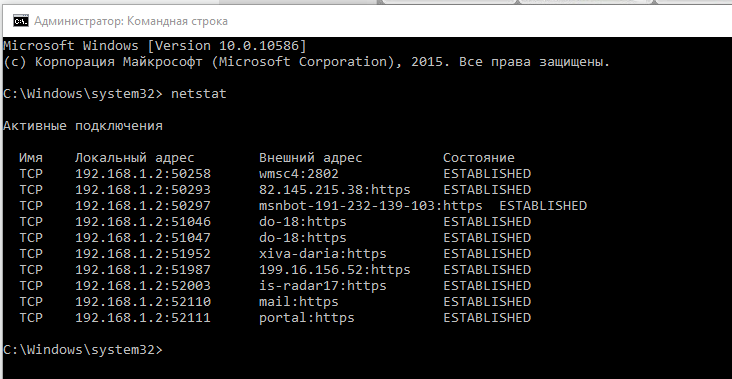Click ESTABLISHED state in the portal row

tap(487, 317)
